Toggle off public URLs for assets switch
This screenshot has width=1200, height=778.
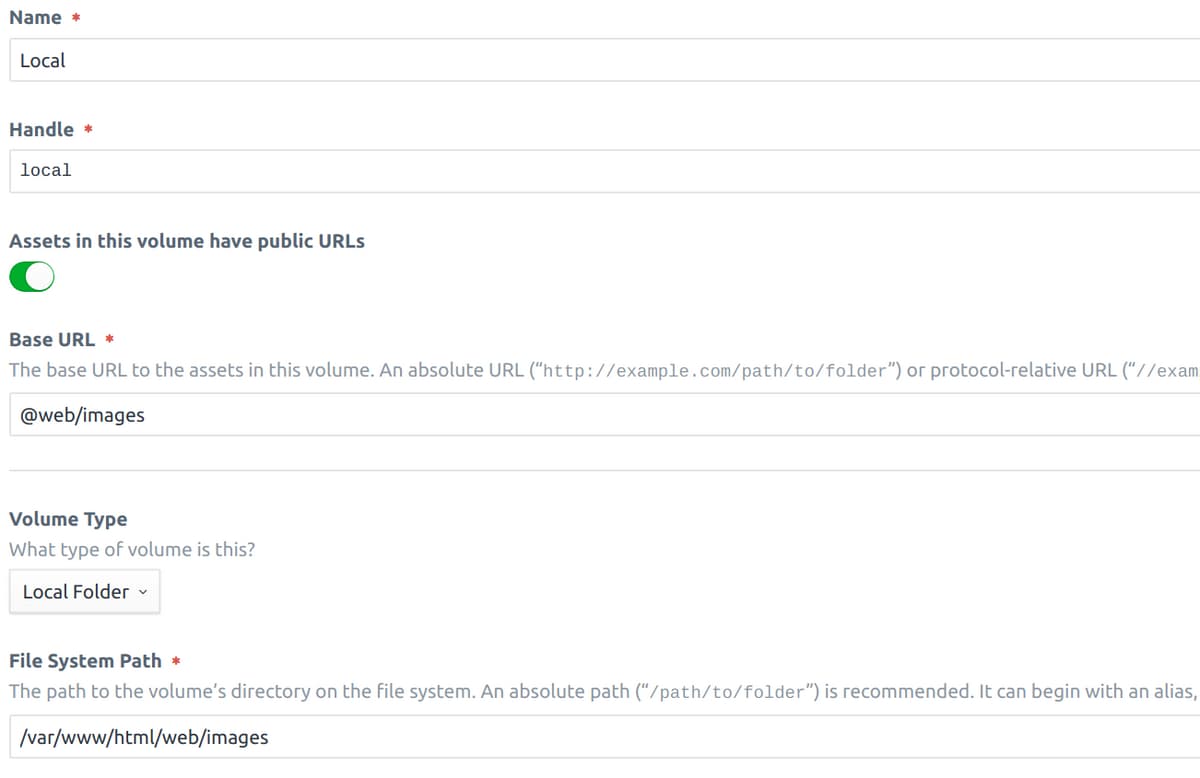[x=32, y=277]
